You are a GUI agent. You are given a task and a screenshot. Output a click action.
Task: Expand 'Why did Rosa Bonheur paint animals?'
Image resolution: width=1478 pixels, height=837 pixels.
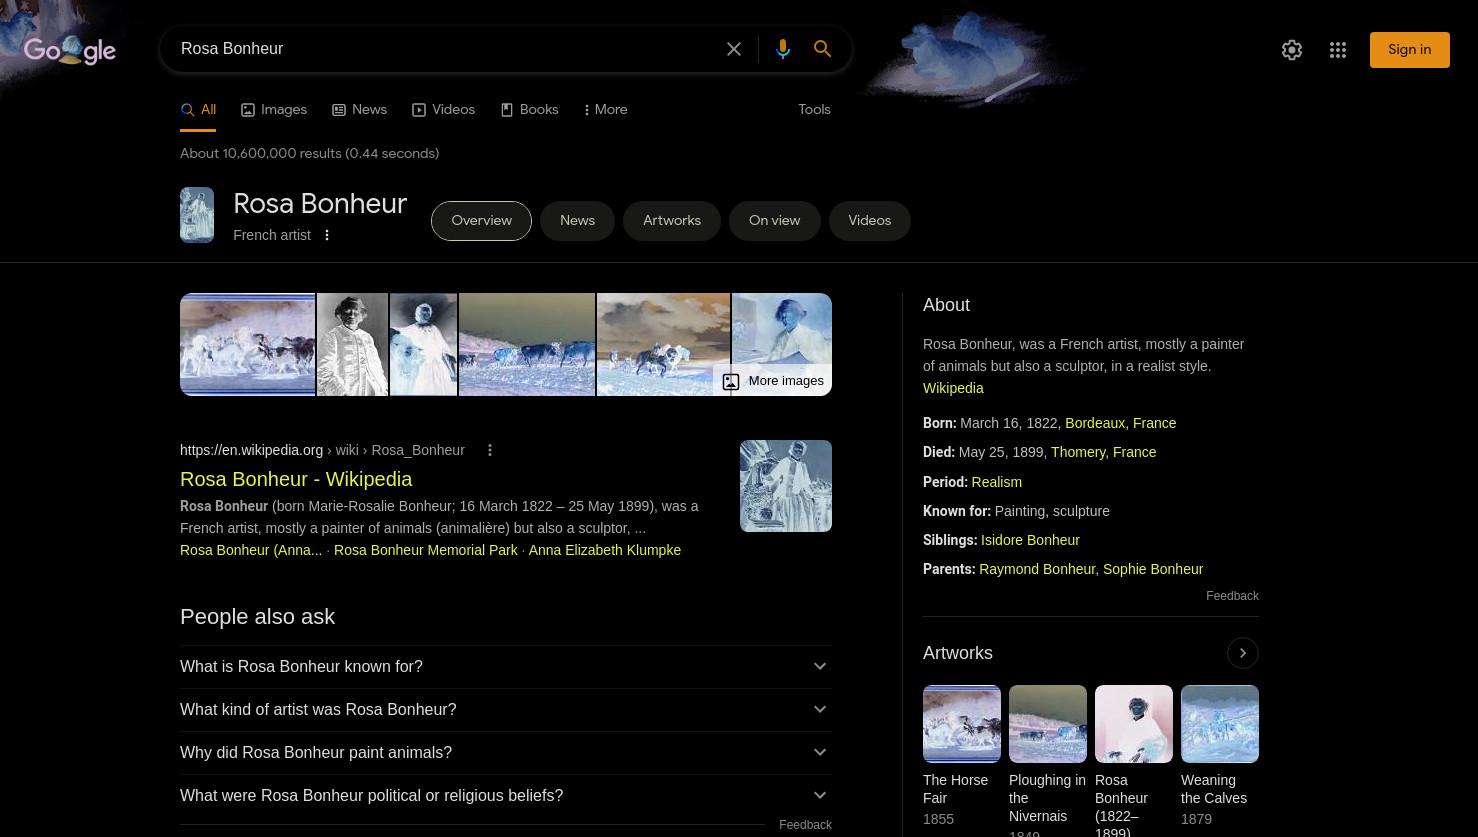coord(506,753)
